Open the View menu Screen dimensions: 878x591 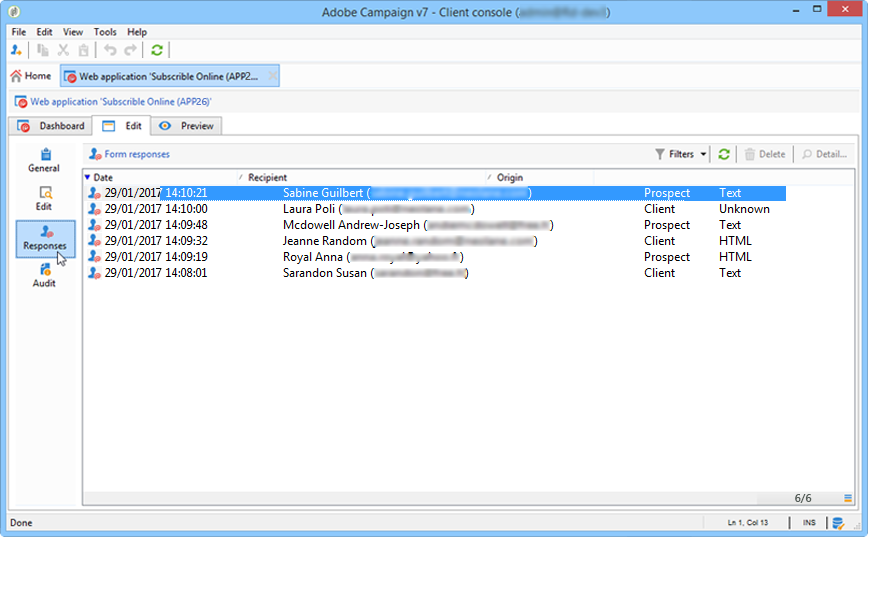point(73,32)
